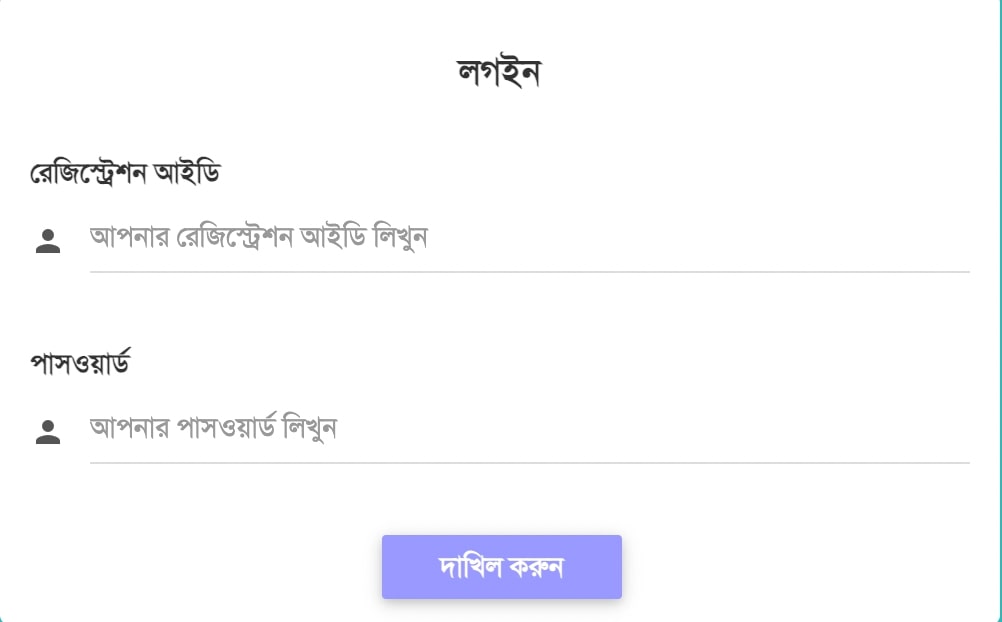The height and width of the screenshot is (622, 1002).
Task: Click the person icon beside registration ID field
Action: point(48,242)
